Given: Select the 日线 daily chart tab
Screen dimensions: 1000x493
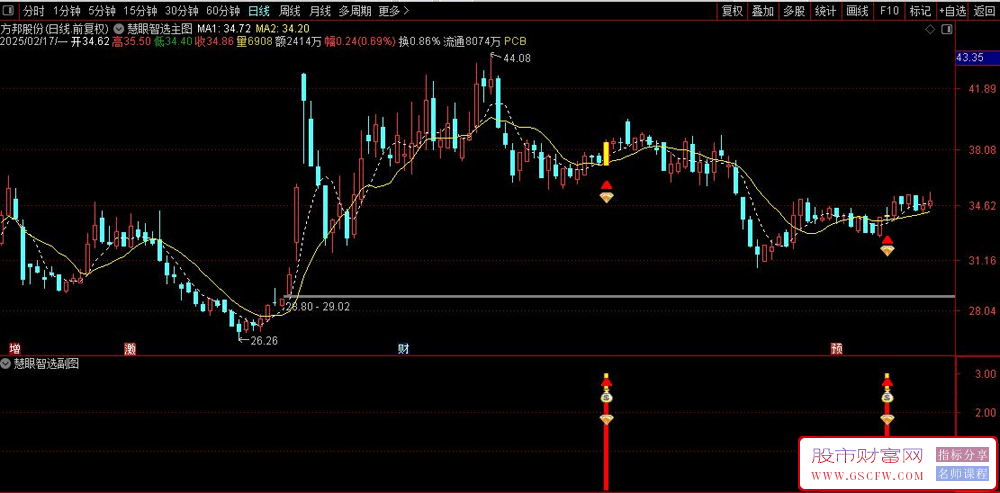Looking at the screenshot, I should coord(258,10).
